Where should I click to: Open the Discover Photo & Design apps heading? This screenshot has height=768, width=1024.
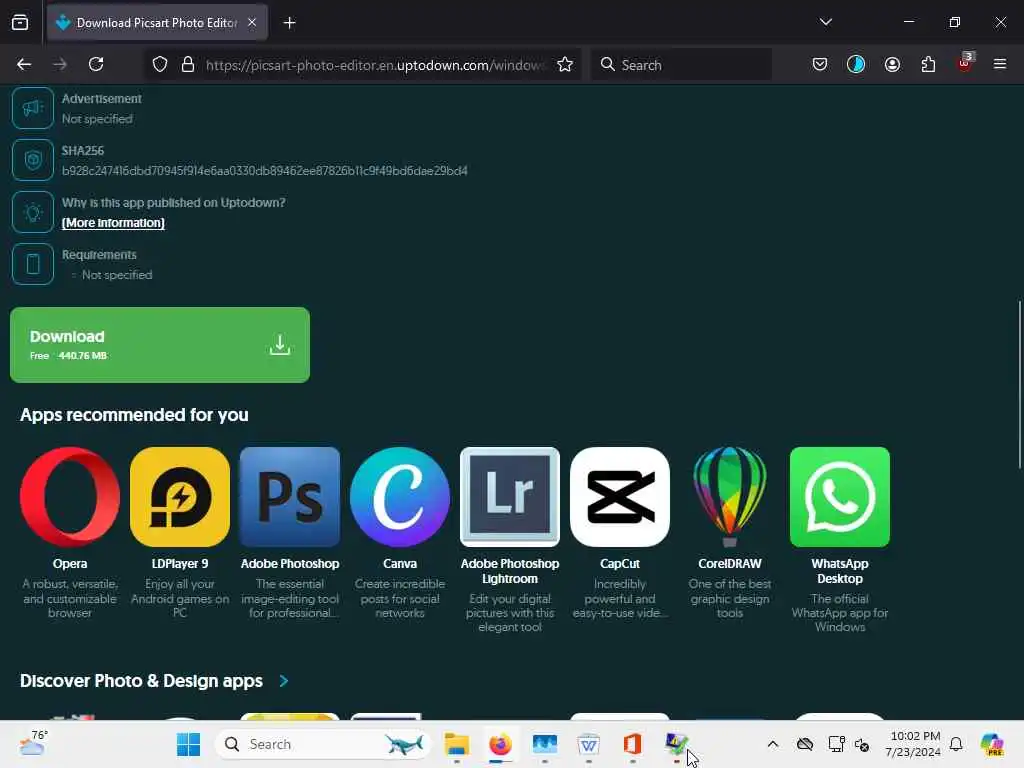click(141, 680)
